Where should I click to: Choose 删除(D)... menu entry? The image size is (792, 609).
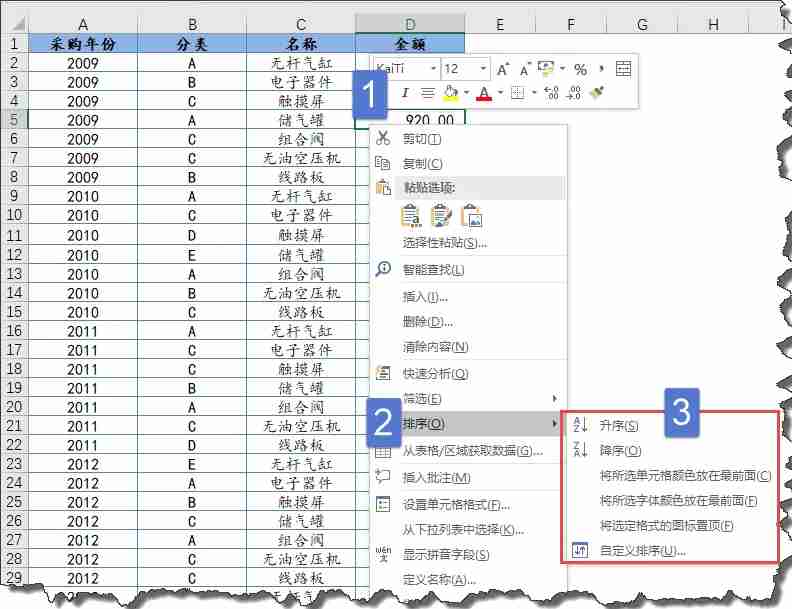click(x=468, y=322)
